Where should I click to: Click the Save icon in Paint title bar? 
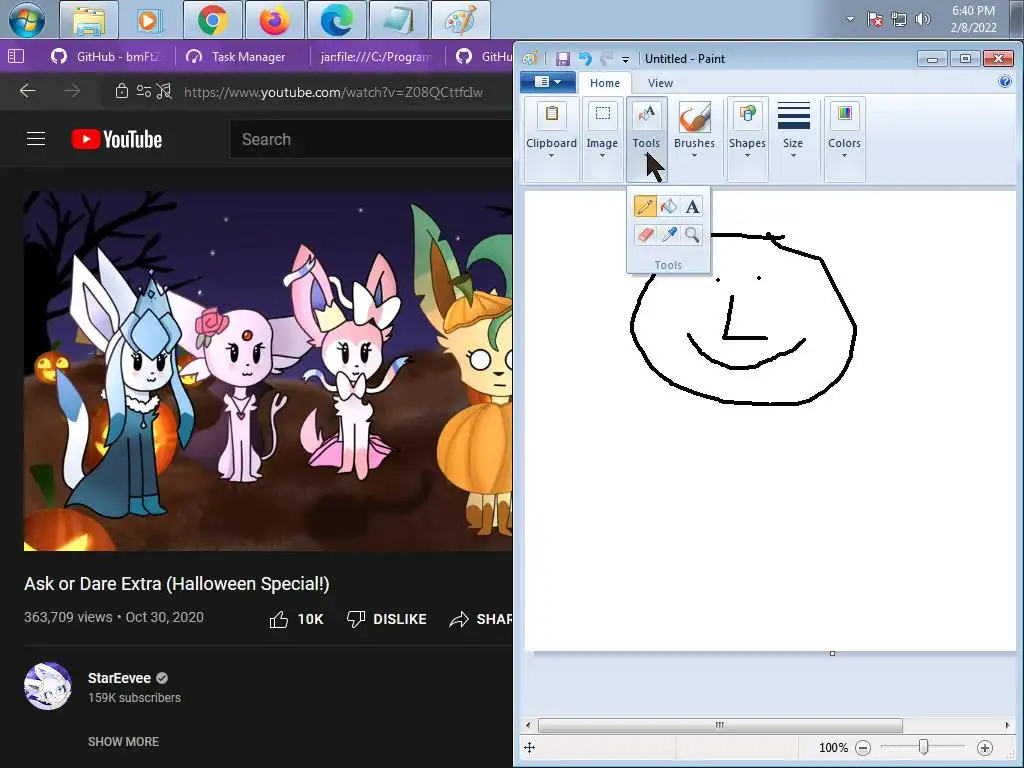562,59
